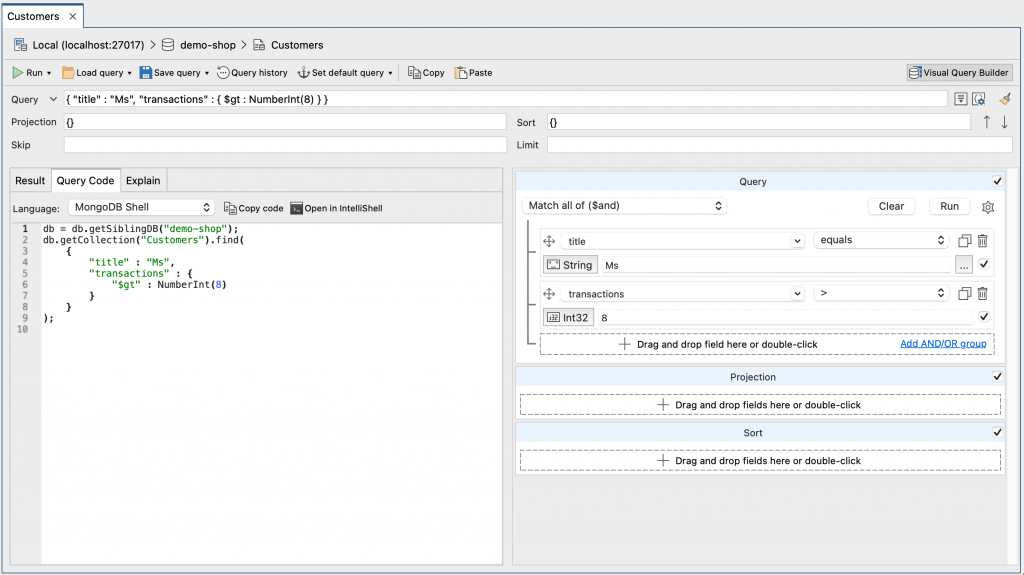Screen dimensions: 1024x575
Task: Click into the Limit input field
Action: tap(778, 145)
